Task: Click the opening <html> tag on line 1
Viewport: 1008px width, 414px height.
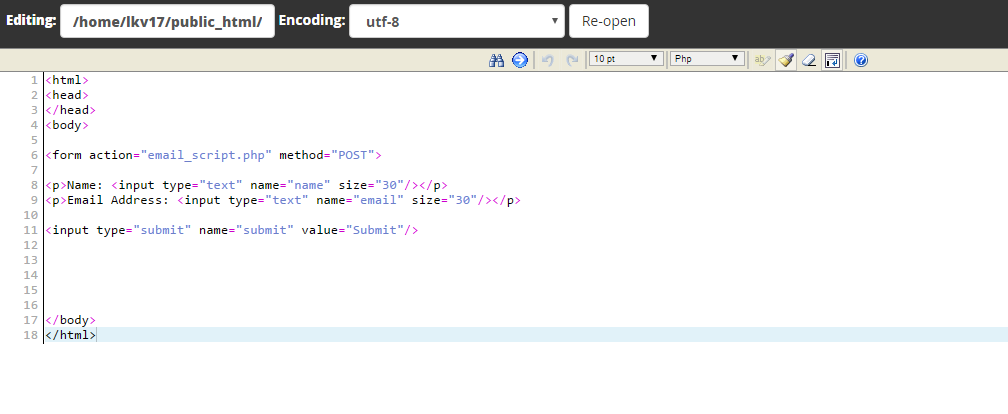Action: tap(67, 80)
